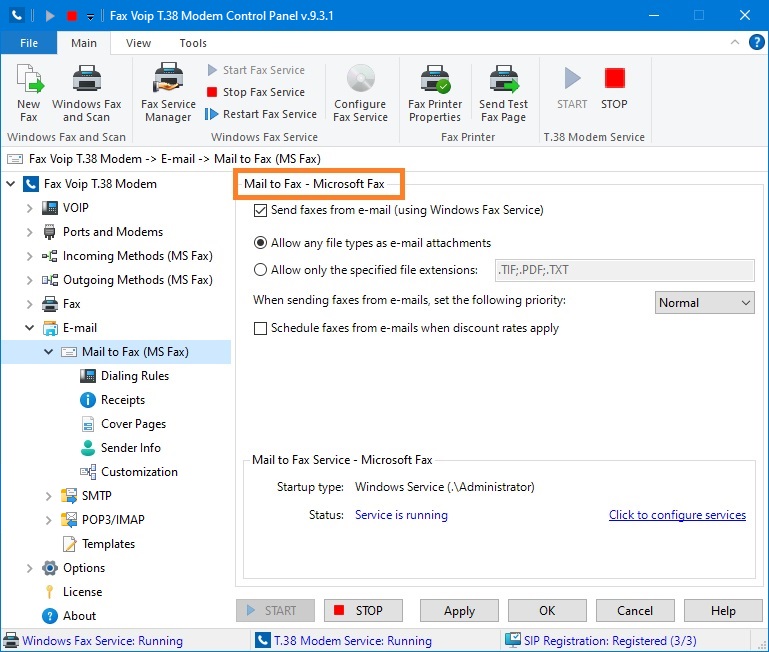Click the Click to configure services link
The image size is (769, 652).
point(677,515)
